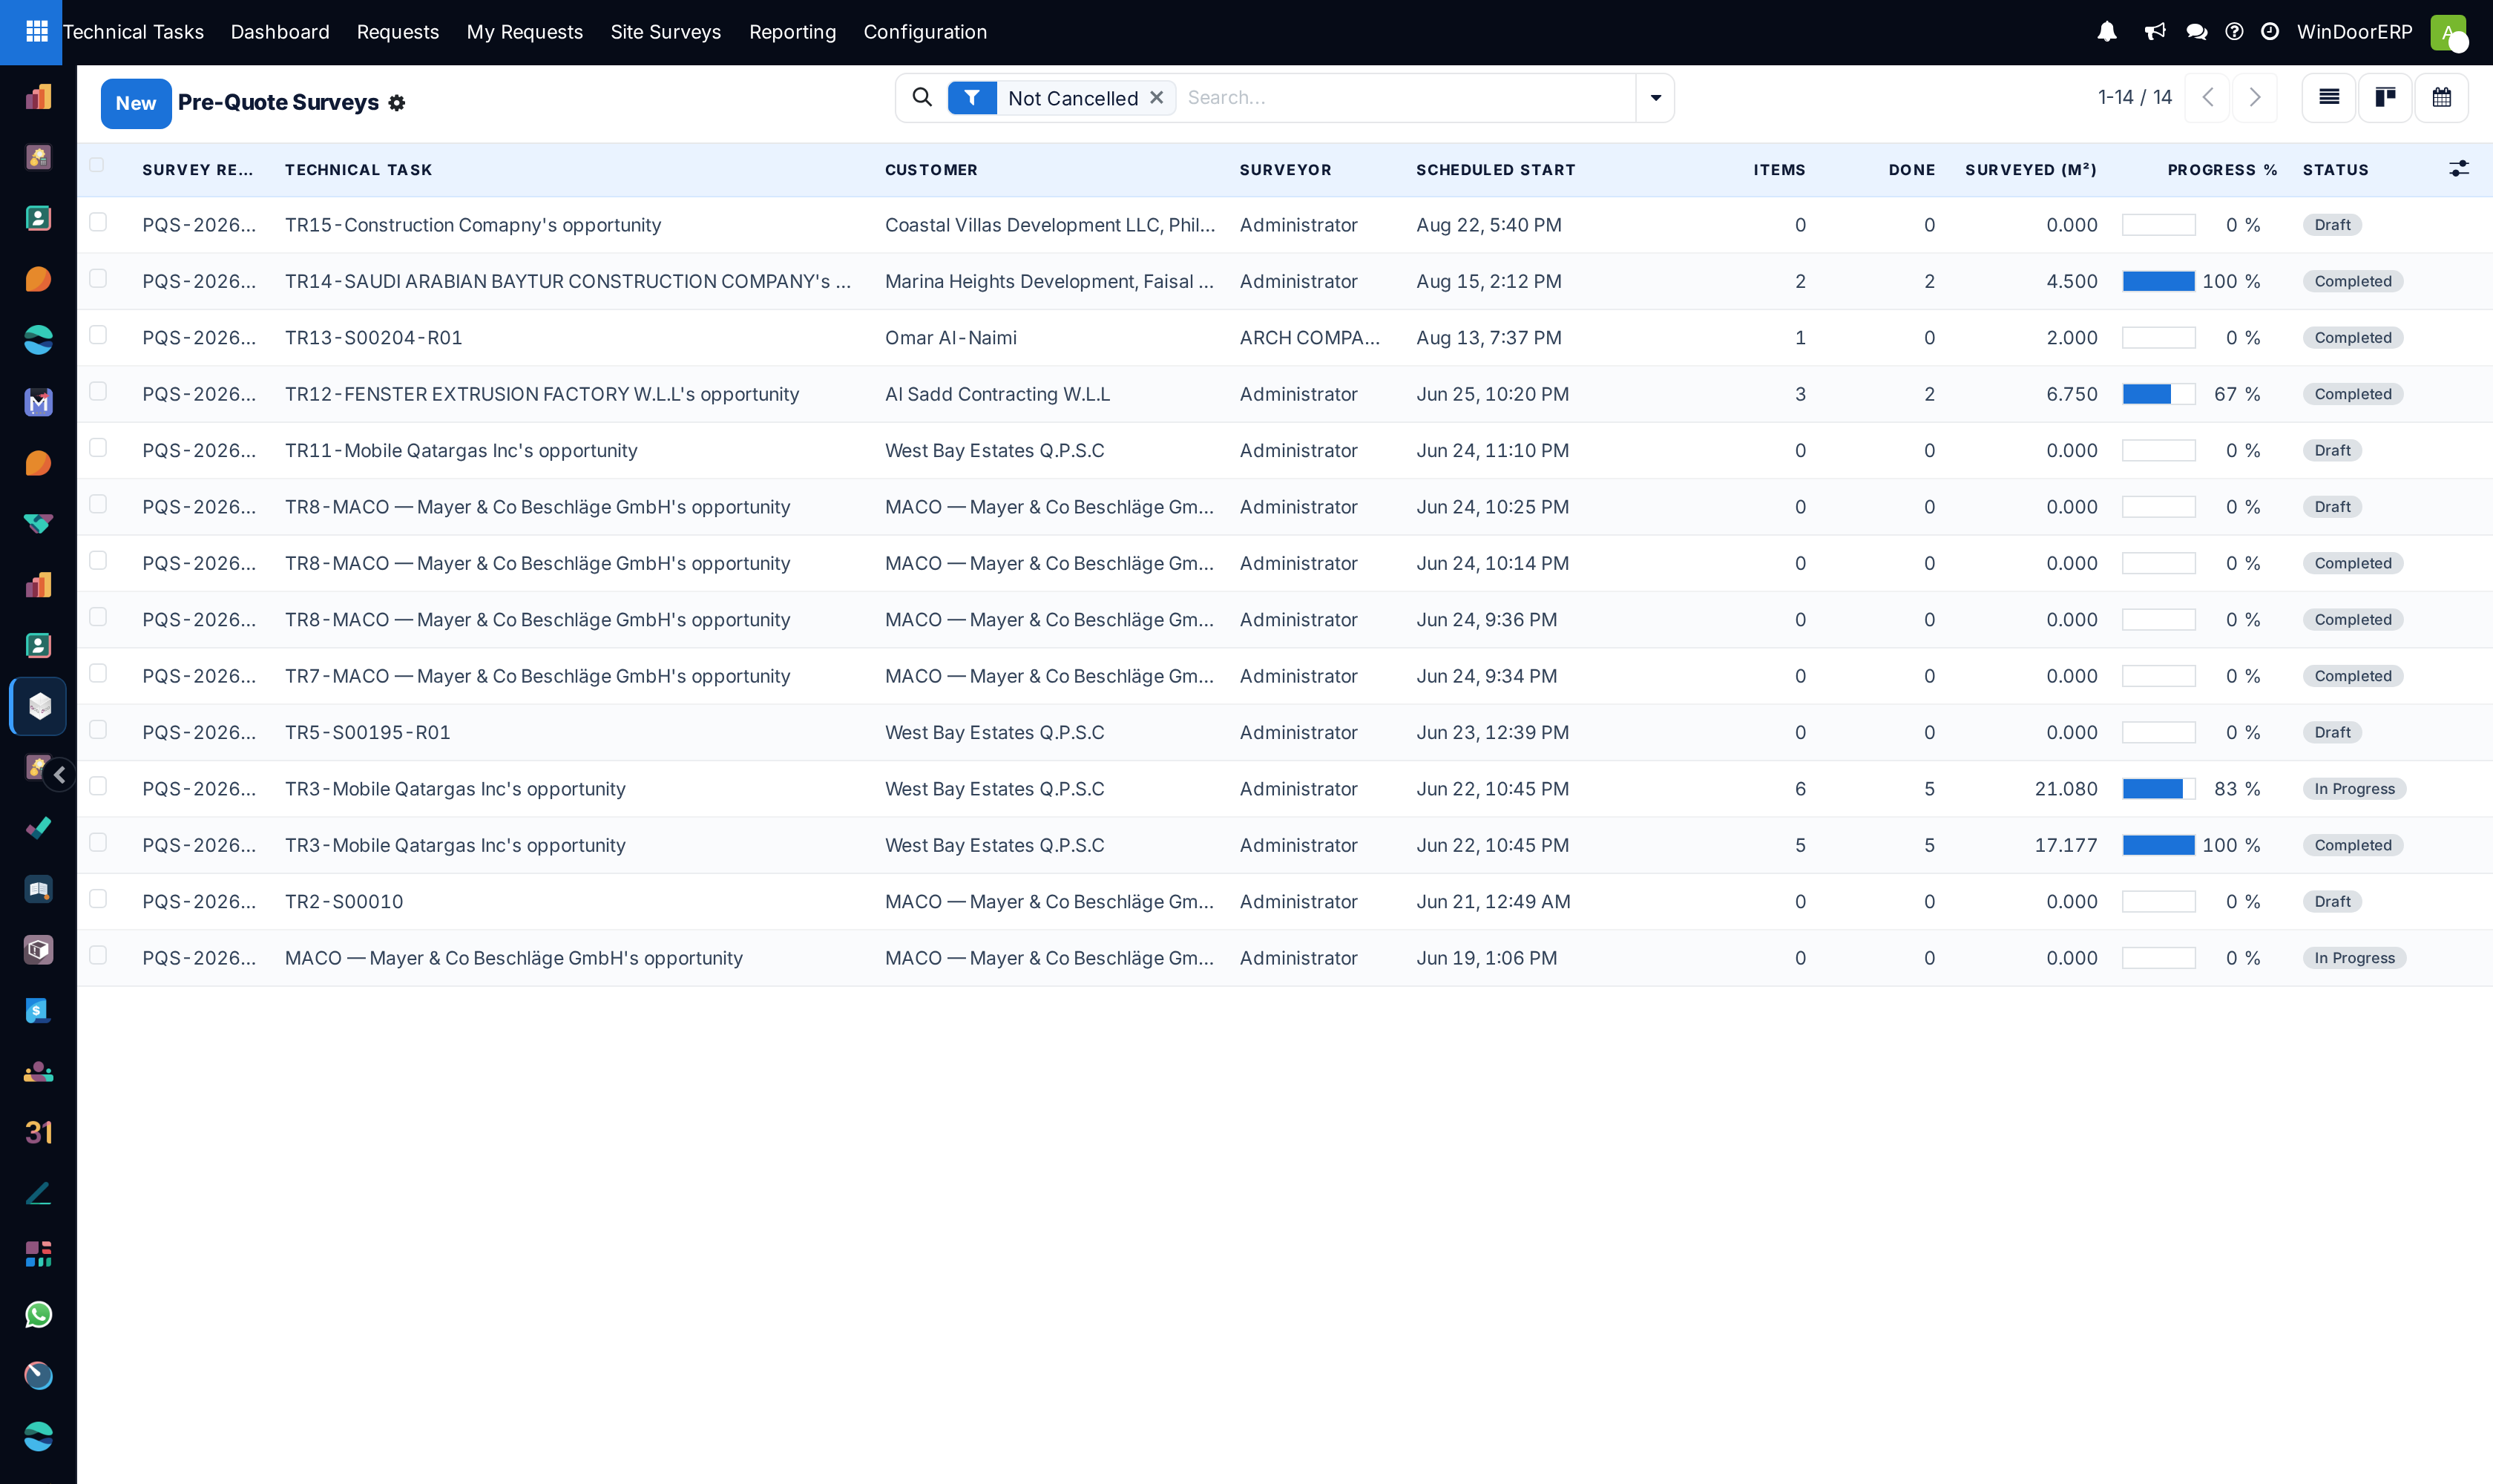Select the TR7 MACO row checkbox
The width and height of the screenshot is (2493, 1484).
point(98,673)
